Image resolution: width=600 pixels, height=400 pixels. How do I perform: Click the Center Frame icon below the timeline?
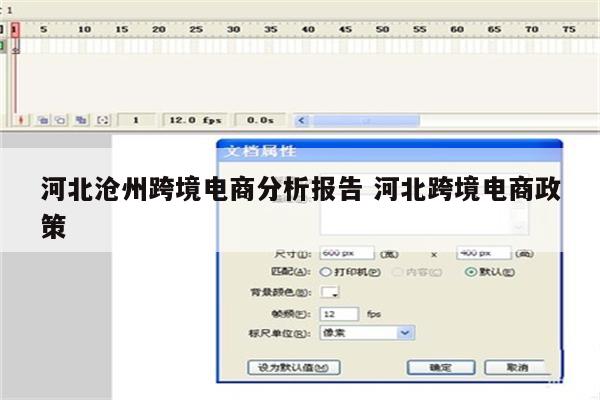pos(21,120)
